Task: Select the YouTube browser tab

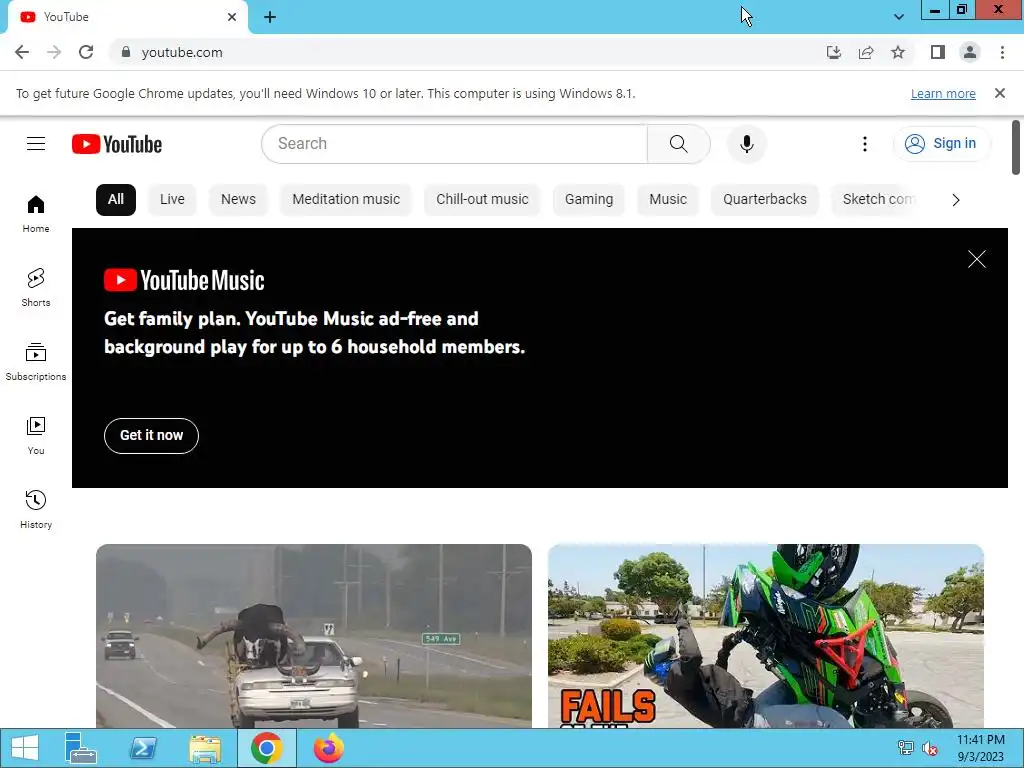Action: [x=127, y=17]
